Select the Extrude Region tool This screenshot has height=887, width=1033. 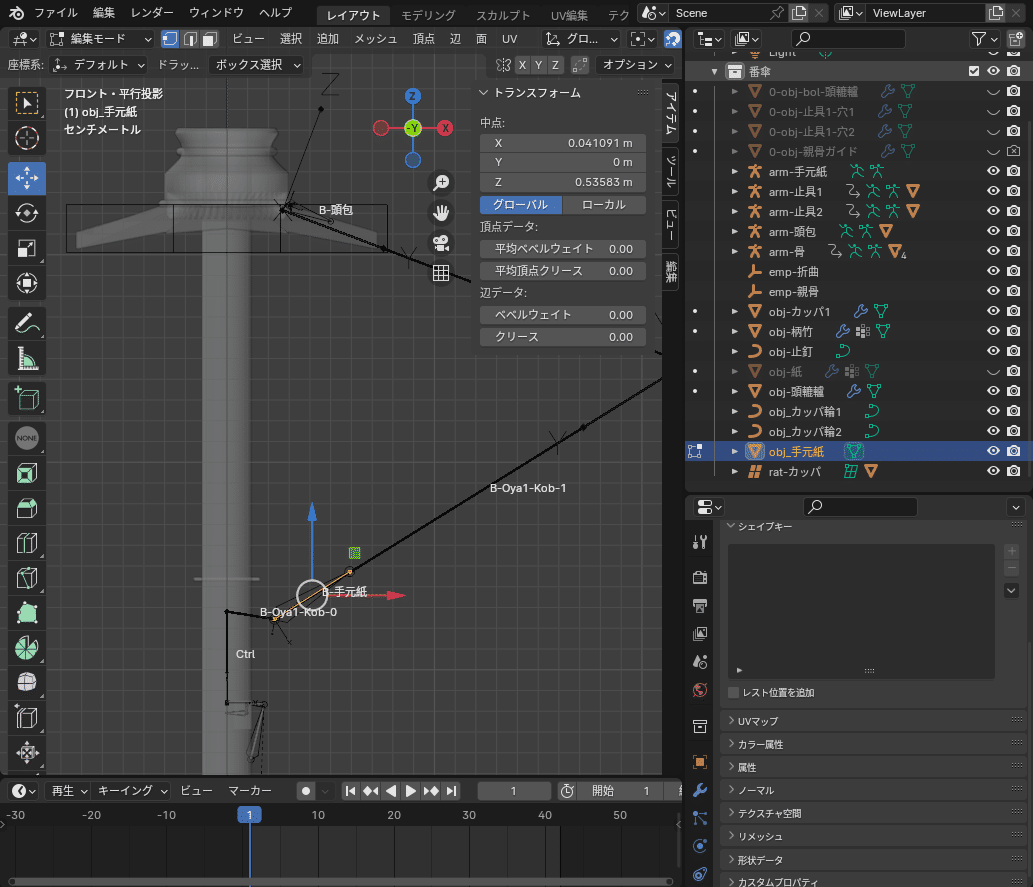point(27,473)
